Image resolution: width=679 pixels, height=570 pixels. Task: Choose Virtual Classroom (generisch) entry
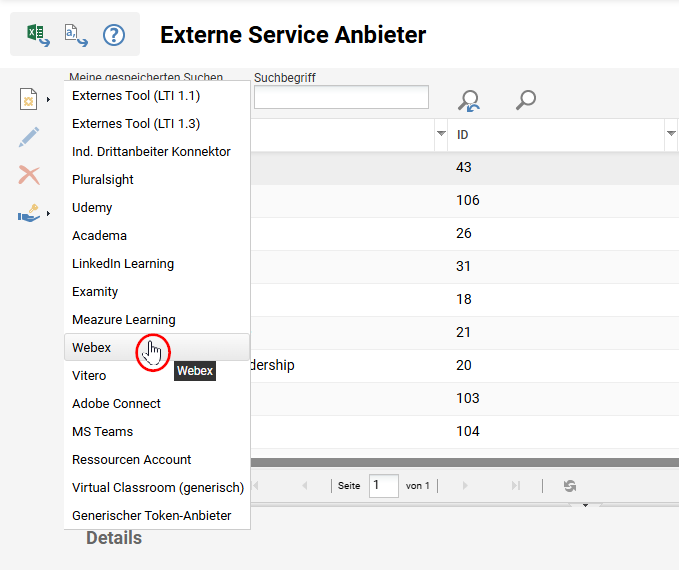point(157,488)
